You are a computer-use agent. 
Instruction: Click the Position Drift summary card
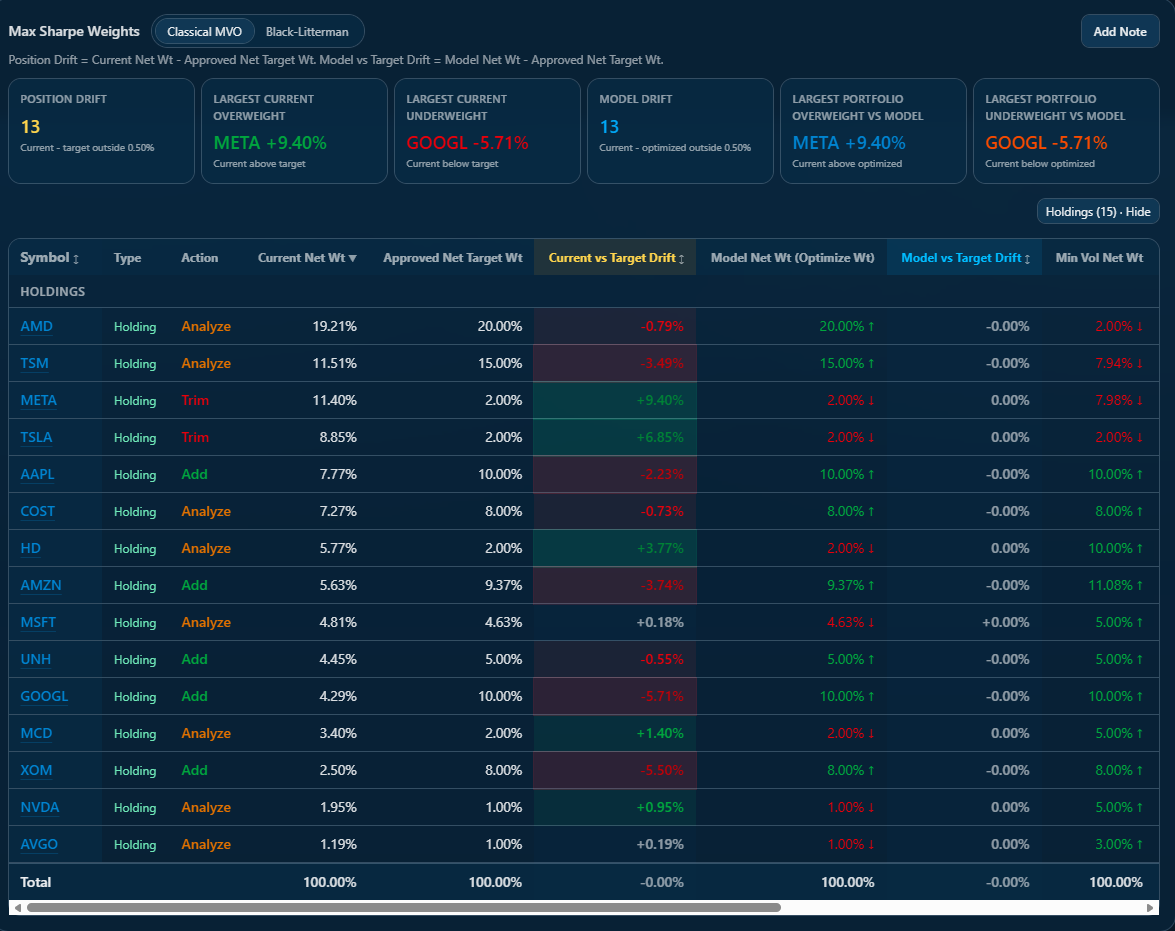point(101,130)
